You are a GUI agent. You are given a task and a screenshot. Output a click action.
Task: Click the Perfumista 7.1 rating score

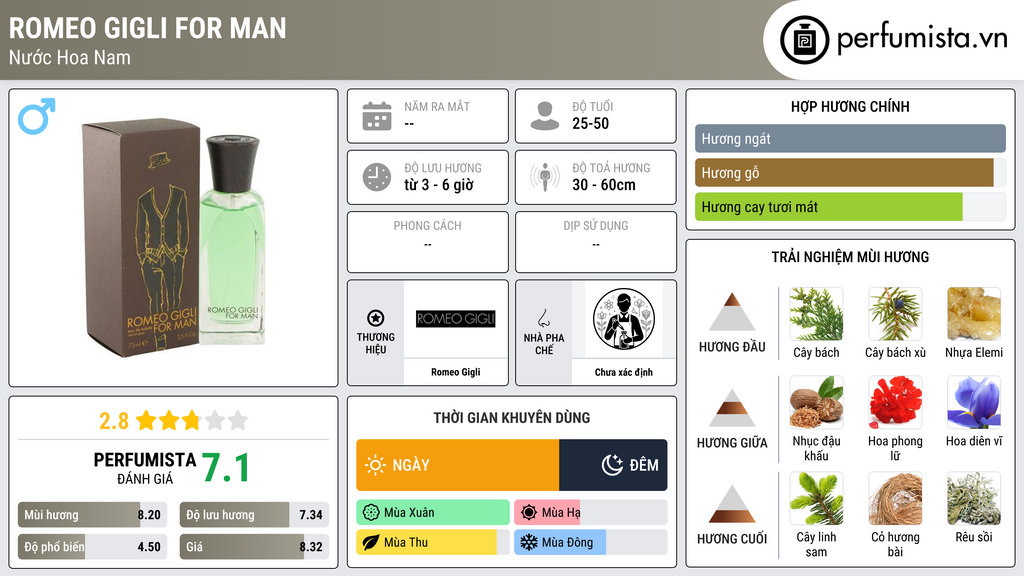pos(225,468)
